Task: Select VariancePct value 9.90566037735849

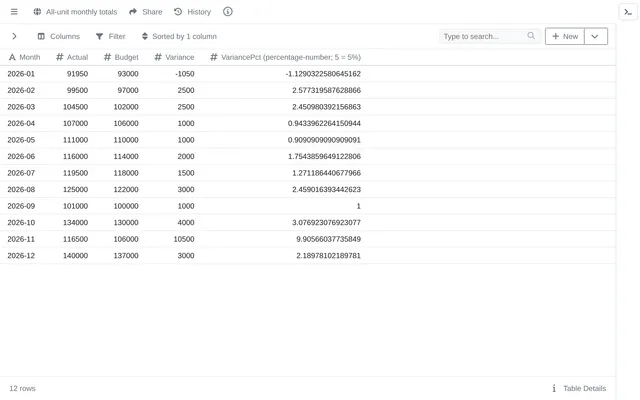Action: (x=328, y=239)
